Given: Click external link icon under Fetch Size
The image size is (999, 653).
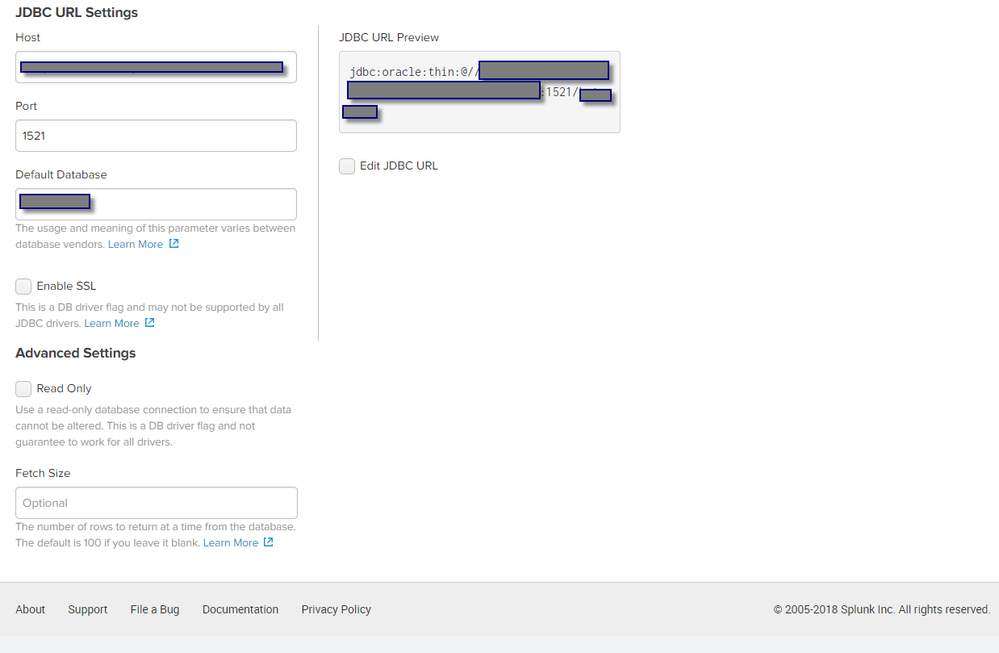Looking at the screenshot, I should tap(268, 543).
